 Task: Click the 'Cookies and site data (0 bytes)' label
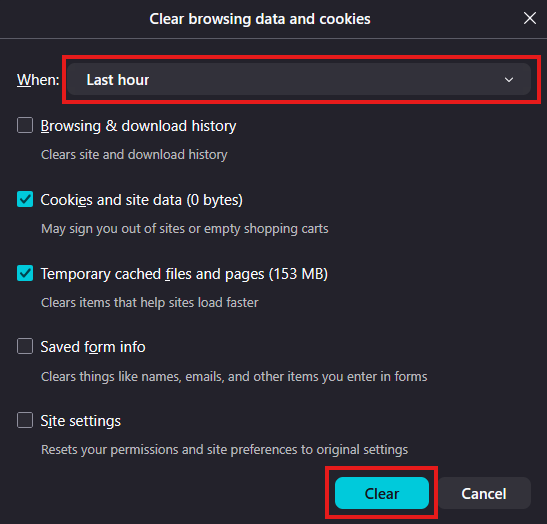pyautogui.click(x=142, y=200)
